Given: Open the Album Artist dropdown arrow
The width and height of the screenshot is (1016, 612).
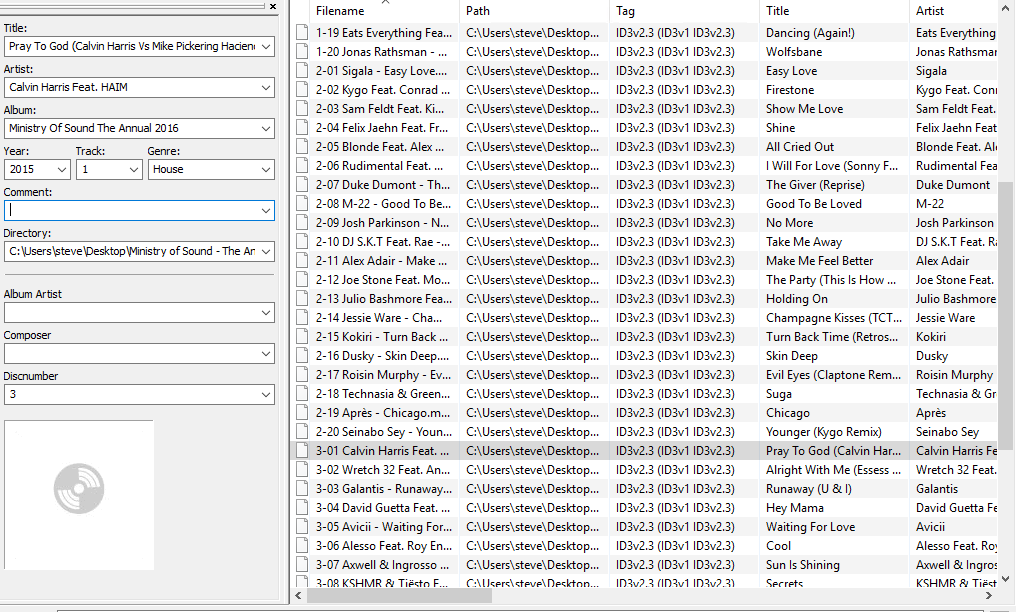Looking at the screenshot, I should (266, 313).
